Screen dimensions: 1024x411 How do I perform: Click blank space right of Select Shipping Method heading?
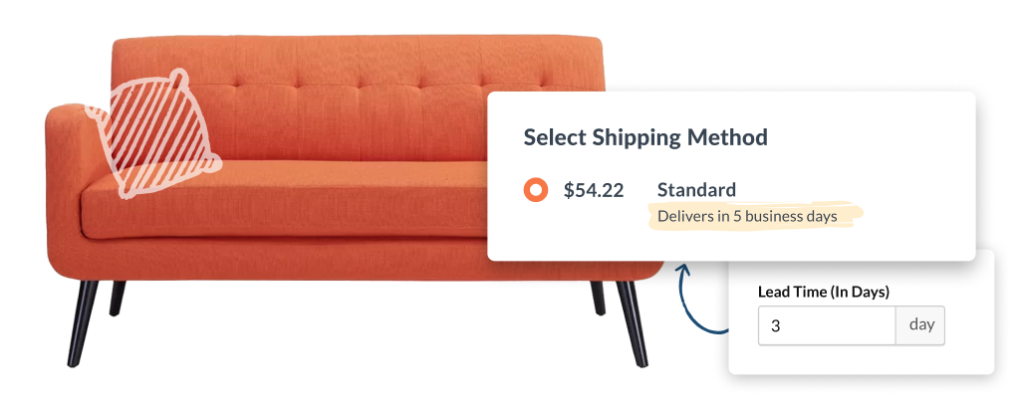point(869,137)
